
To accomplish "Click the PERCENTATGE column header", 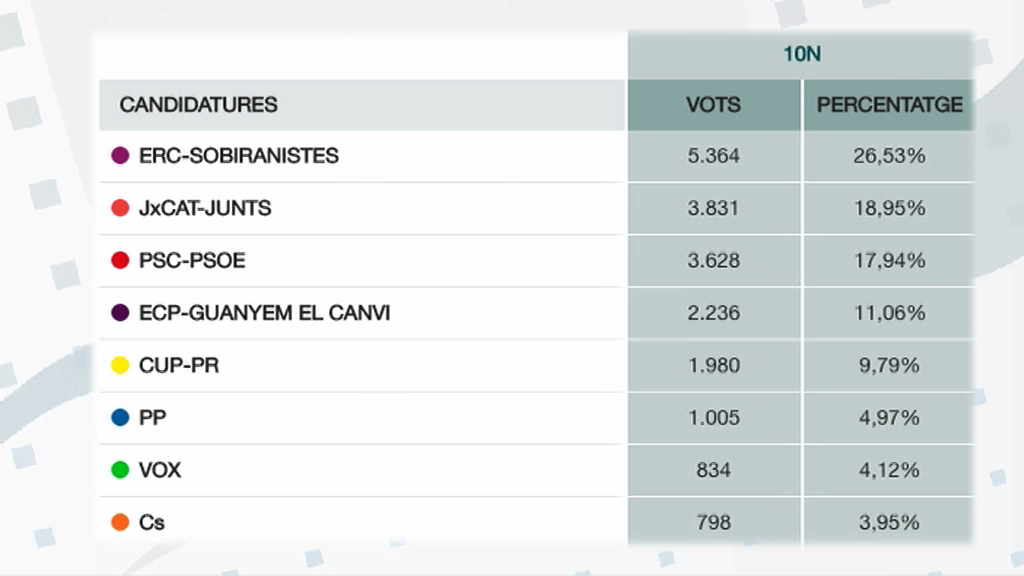I will [x=889, y=104].
